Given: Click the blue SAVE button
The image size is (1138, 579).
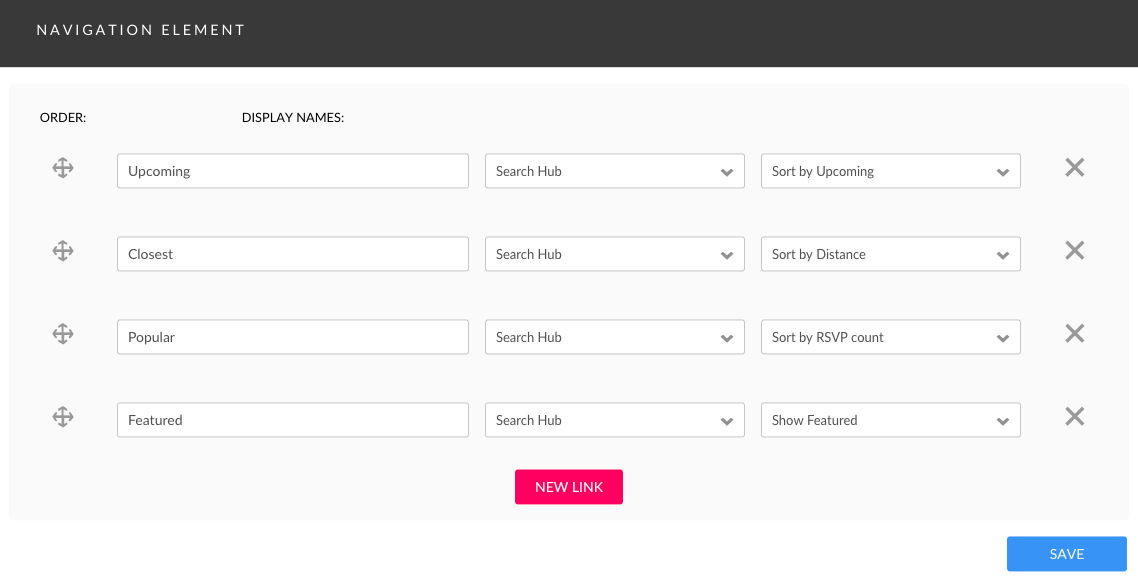Looking at the screenshot, I should 1067,554.
